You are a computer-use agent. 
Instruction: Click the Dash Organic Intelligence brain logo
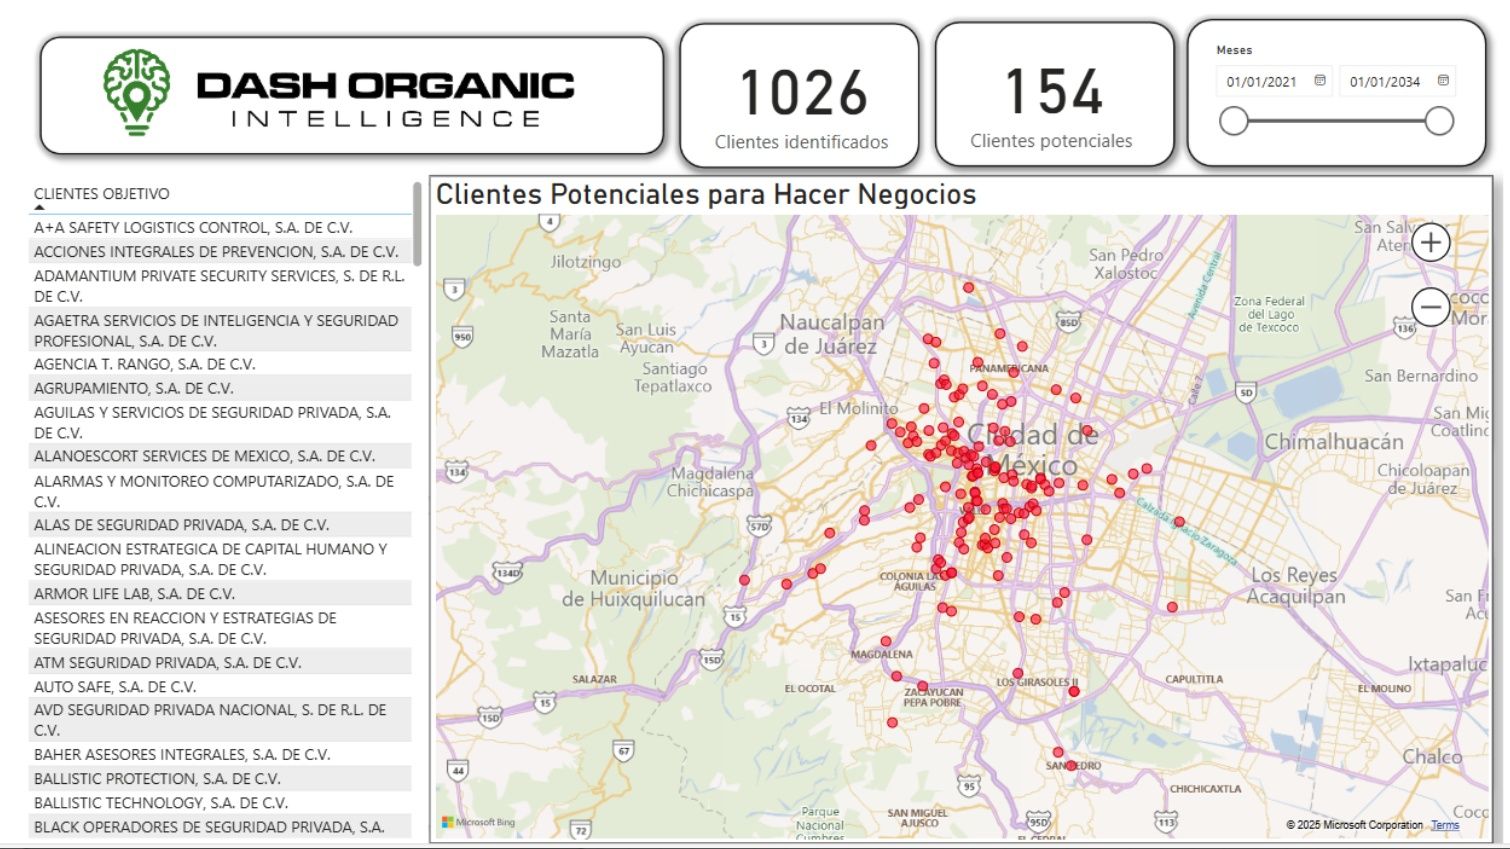tap(137, 92)
